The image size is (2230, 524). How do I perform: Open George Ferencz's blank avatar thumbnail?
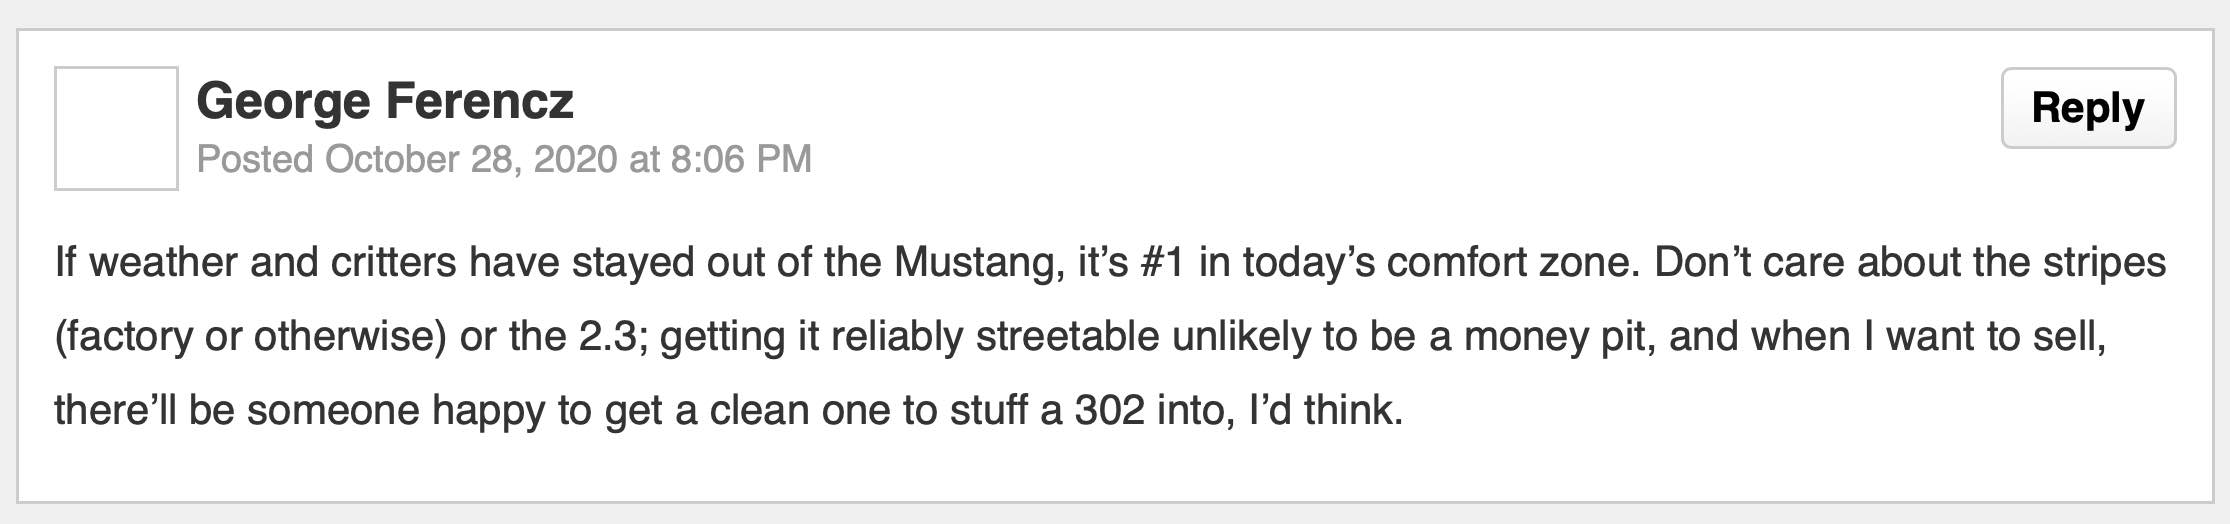click(x=116, y=128)
